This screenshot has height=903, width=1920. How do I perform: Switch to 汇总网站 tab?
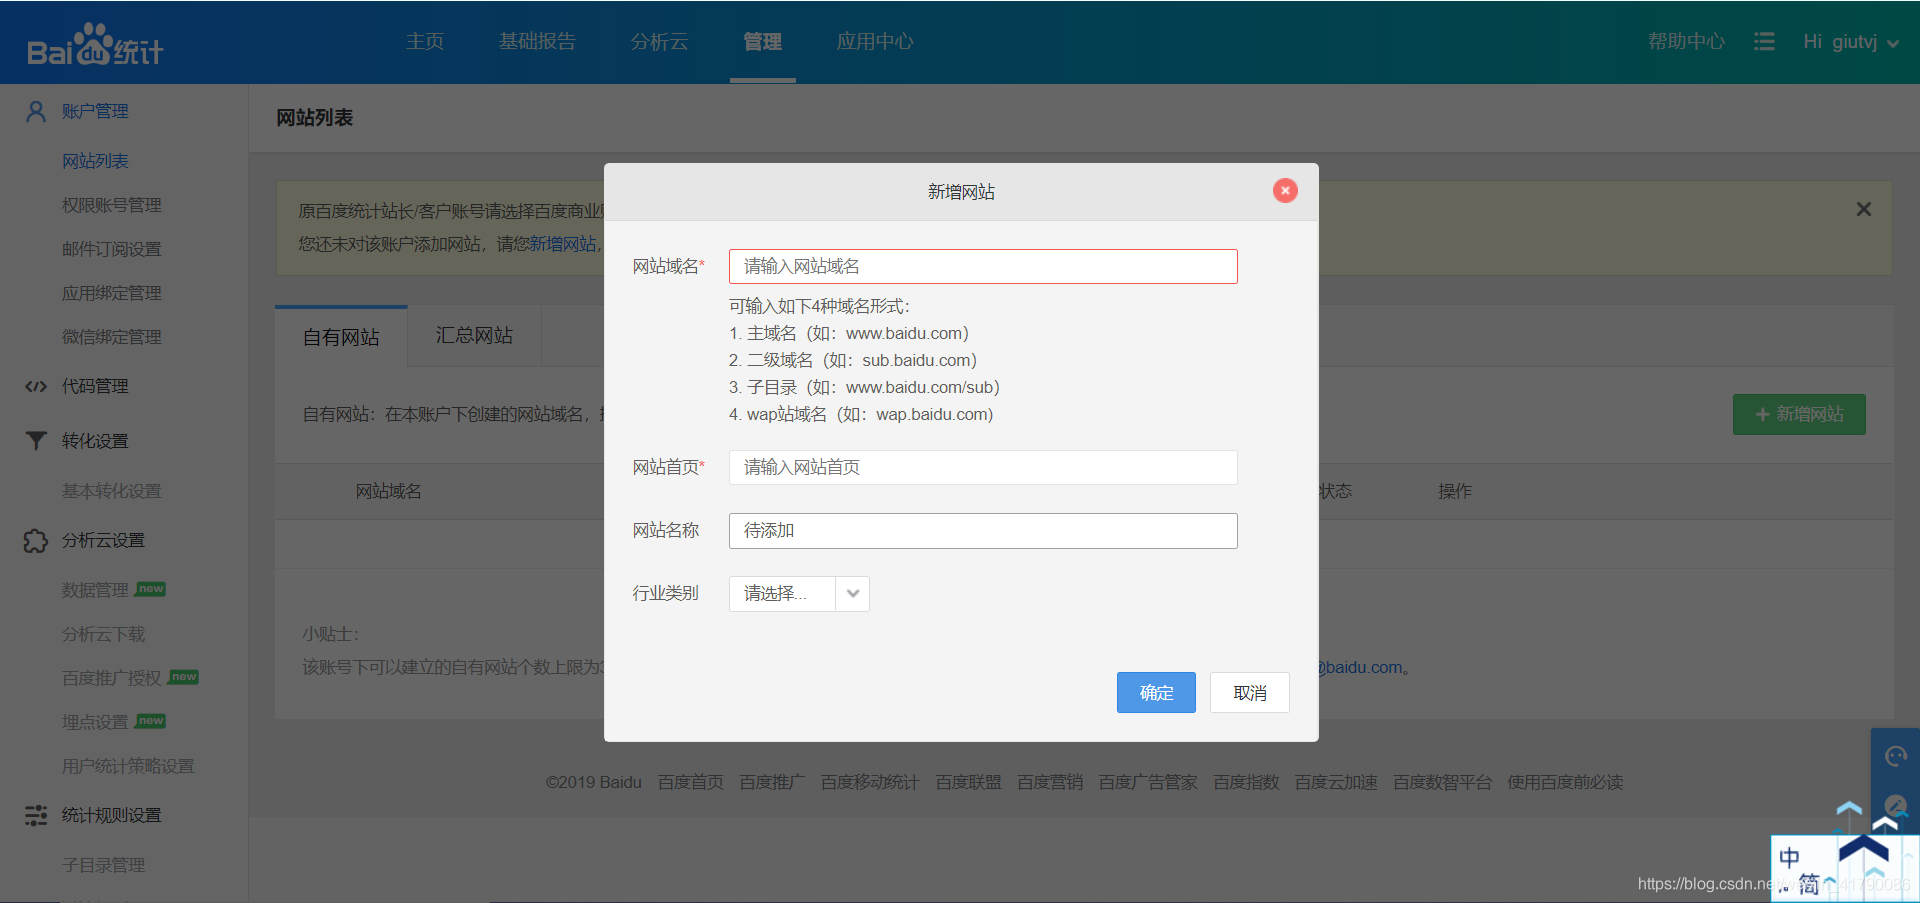pyautogui.click(x=474, y=335)
